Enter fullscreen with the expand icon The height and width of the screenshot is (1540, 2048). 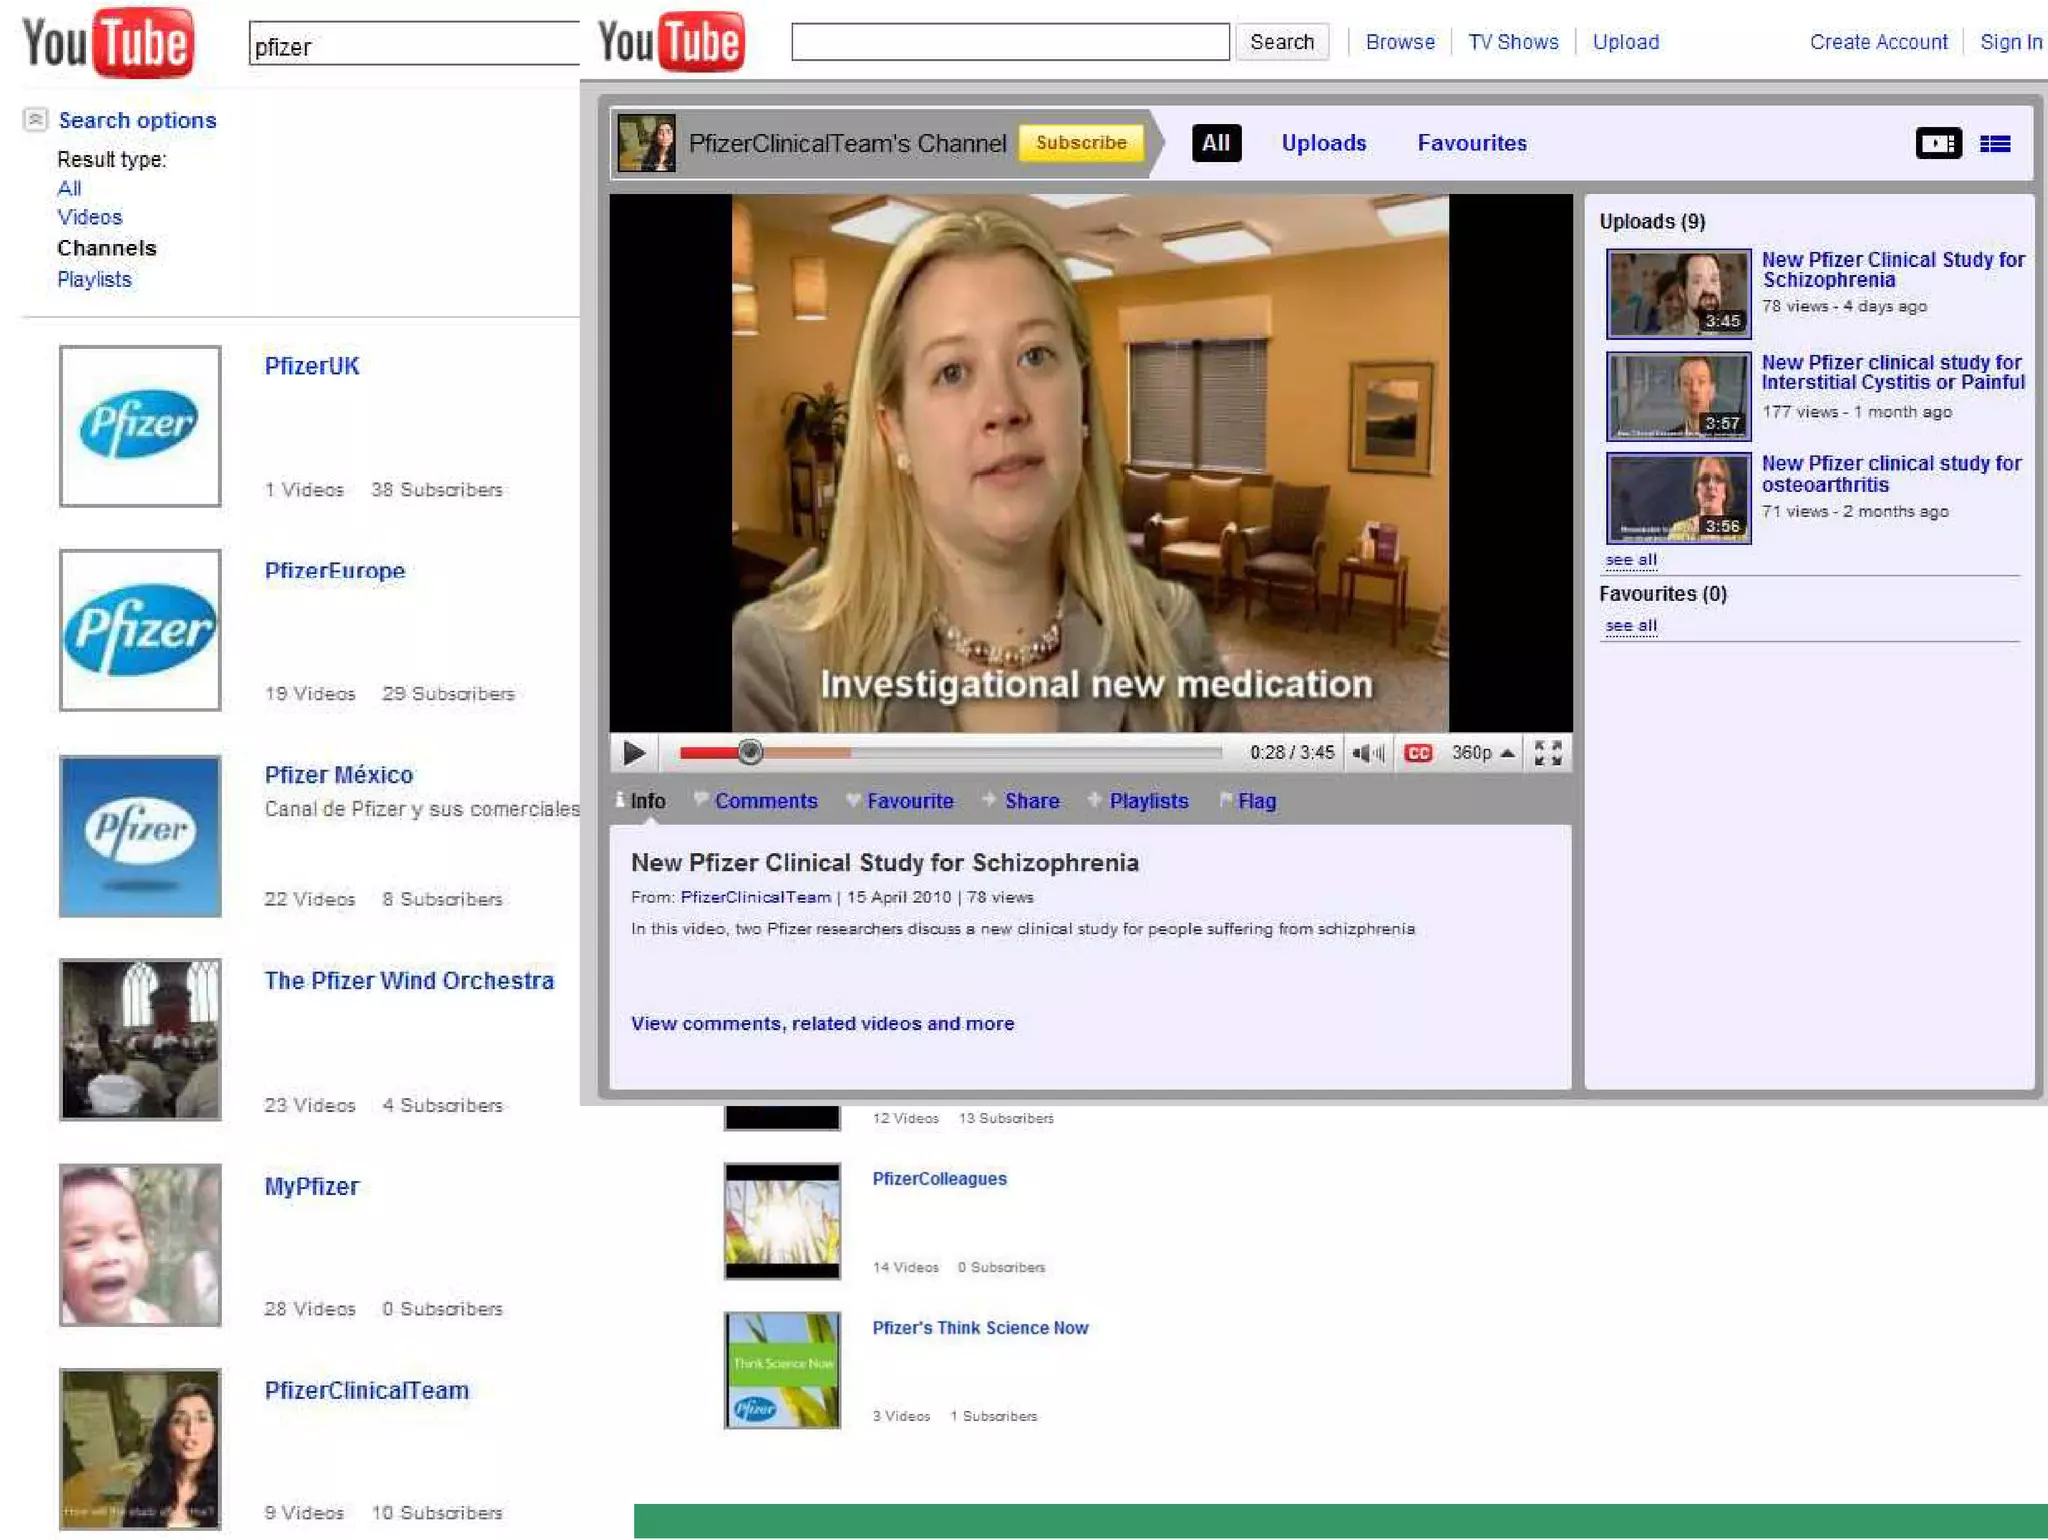point(1548,753)
